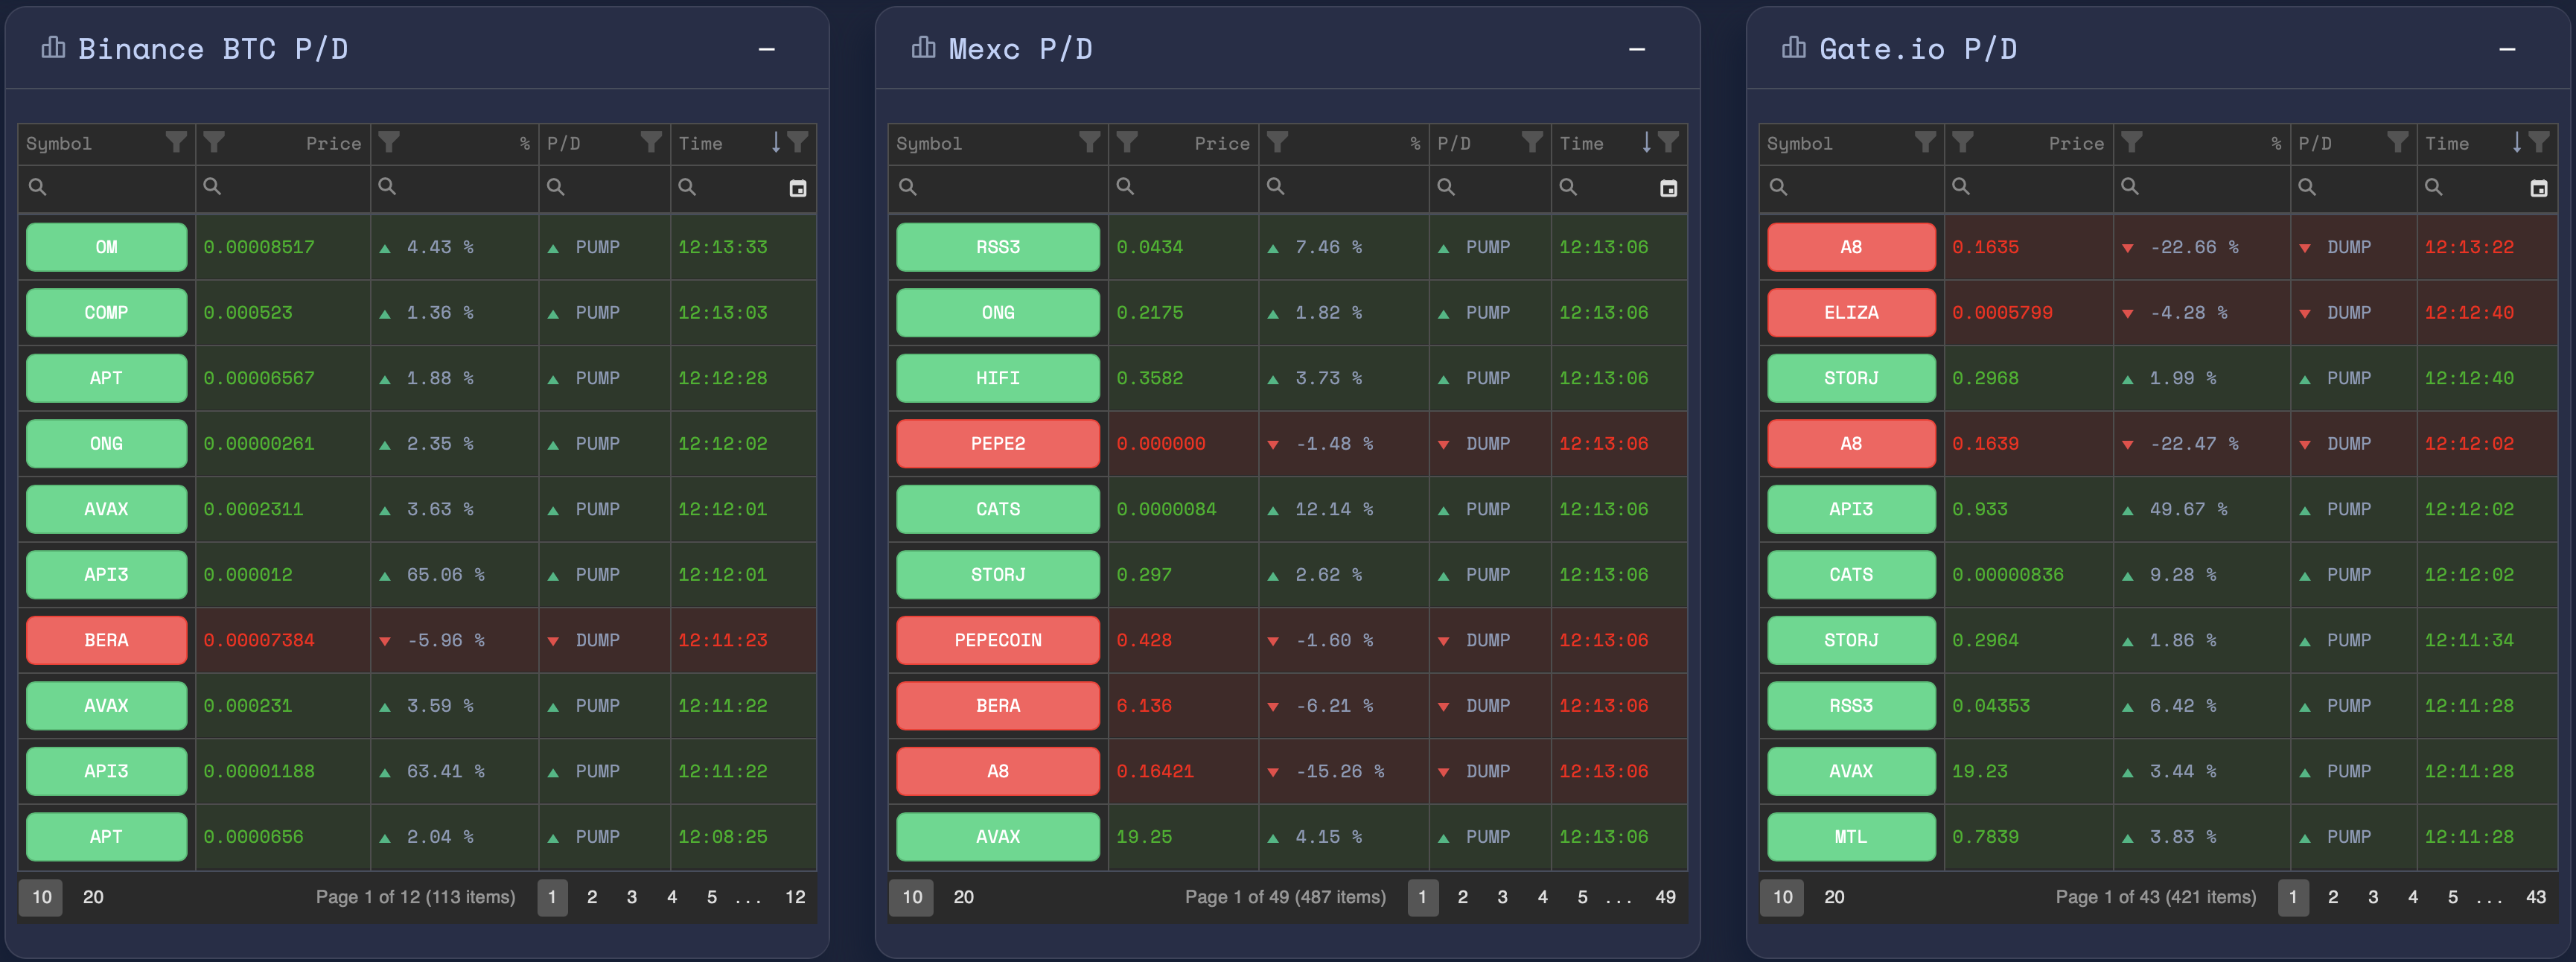Viewport: 2576px width, 962px height.
Task: Focus Symbol search field in Binance table
Action: 107,187
